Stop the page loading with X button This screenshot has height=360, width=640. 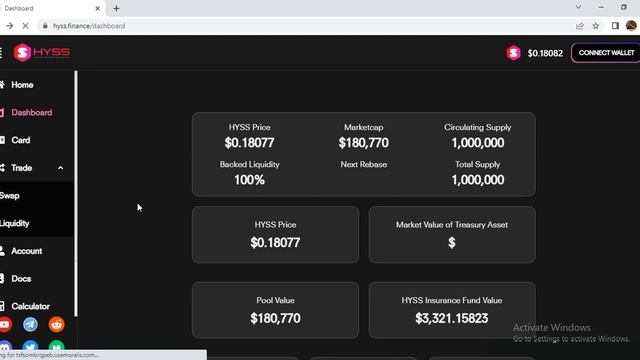pyautogui.click(x=25, y=26)
